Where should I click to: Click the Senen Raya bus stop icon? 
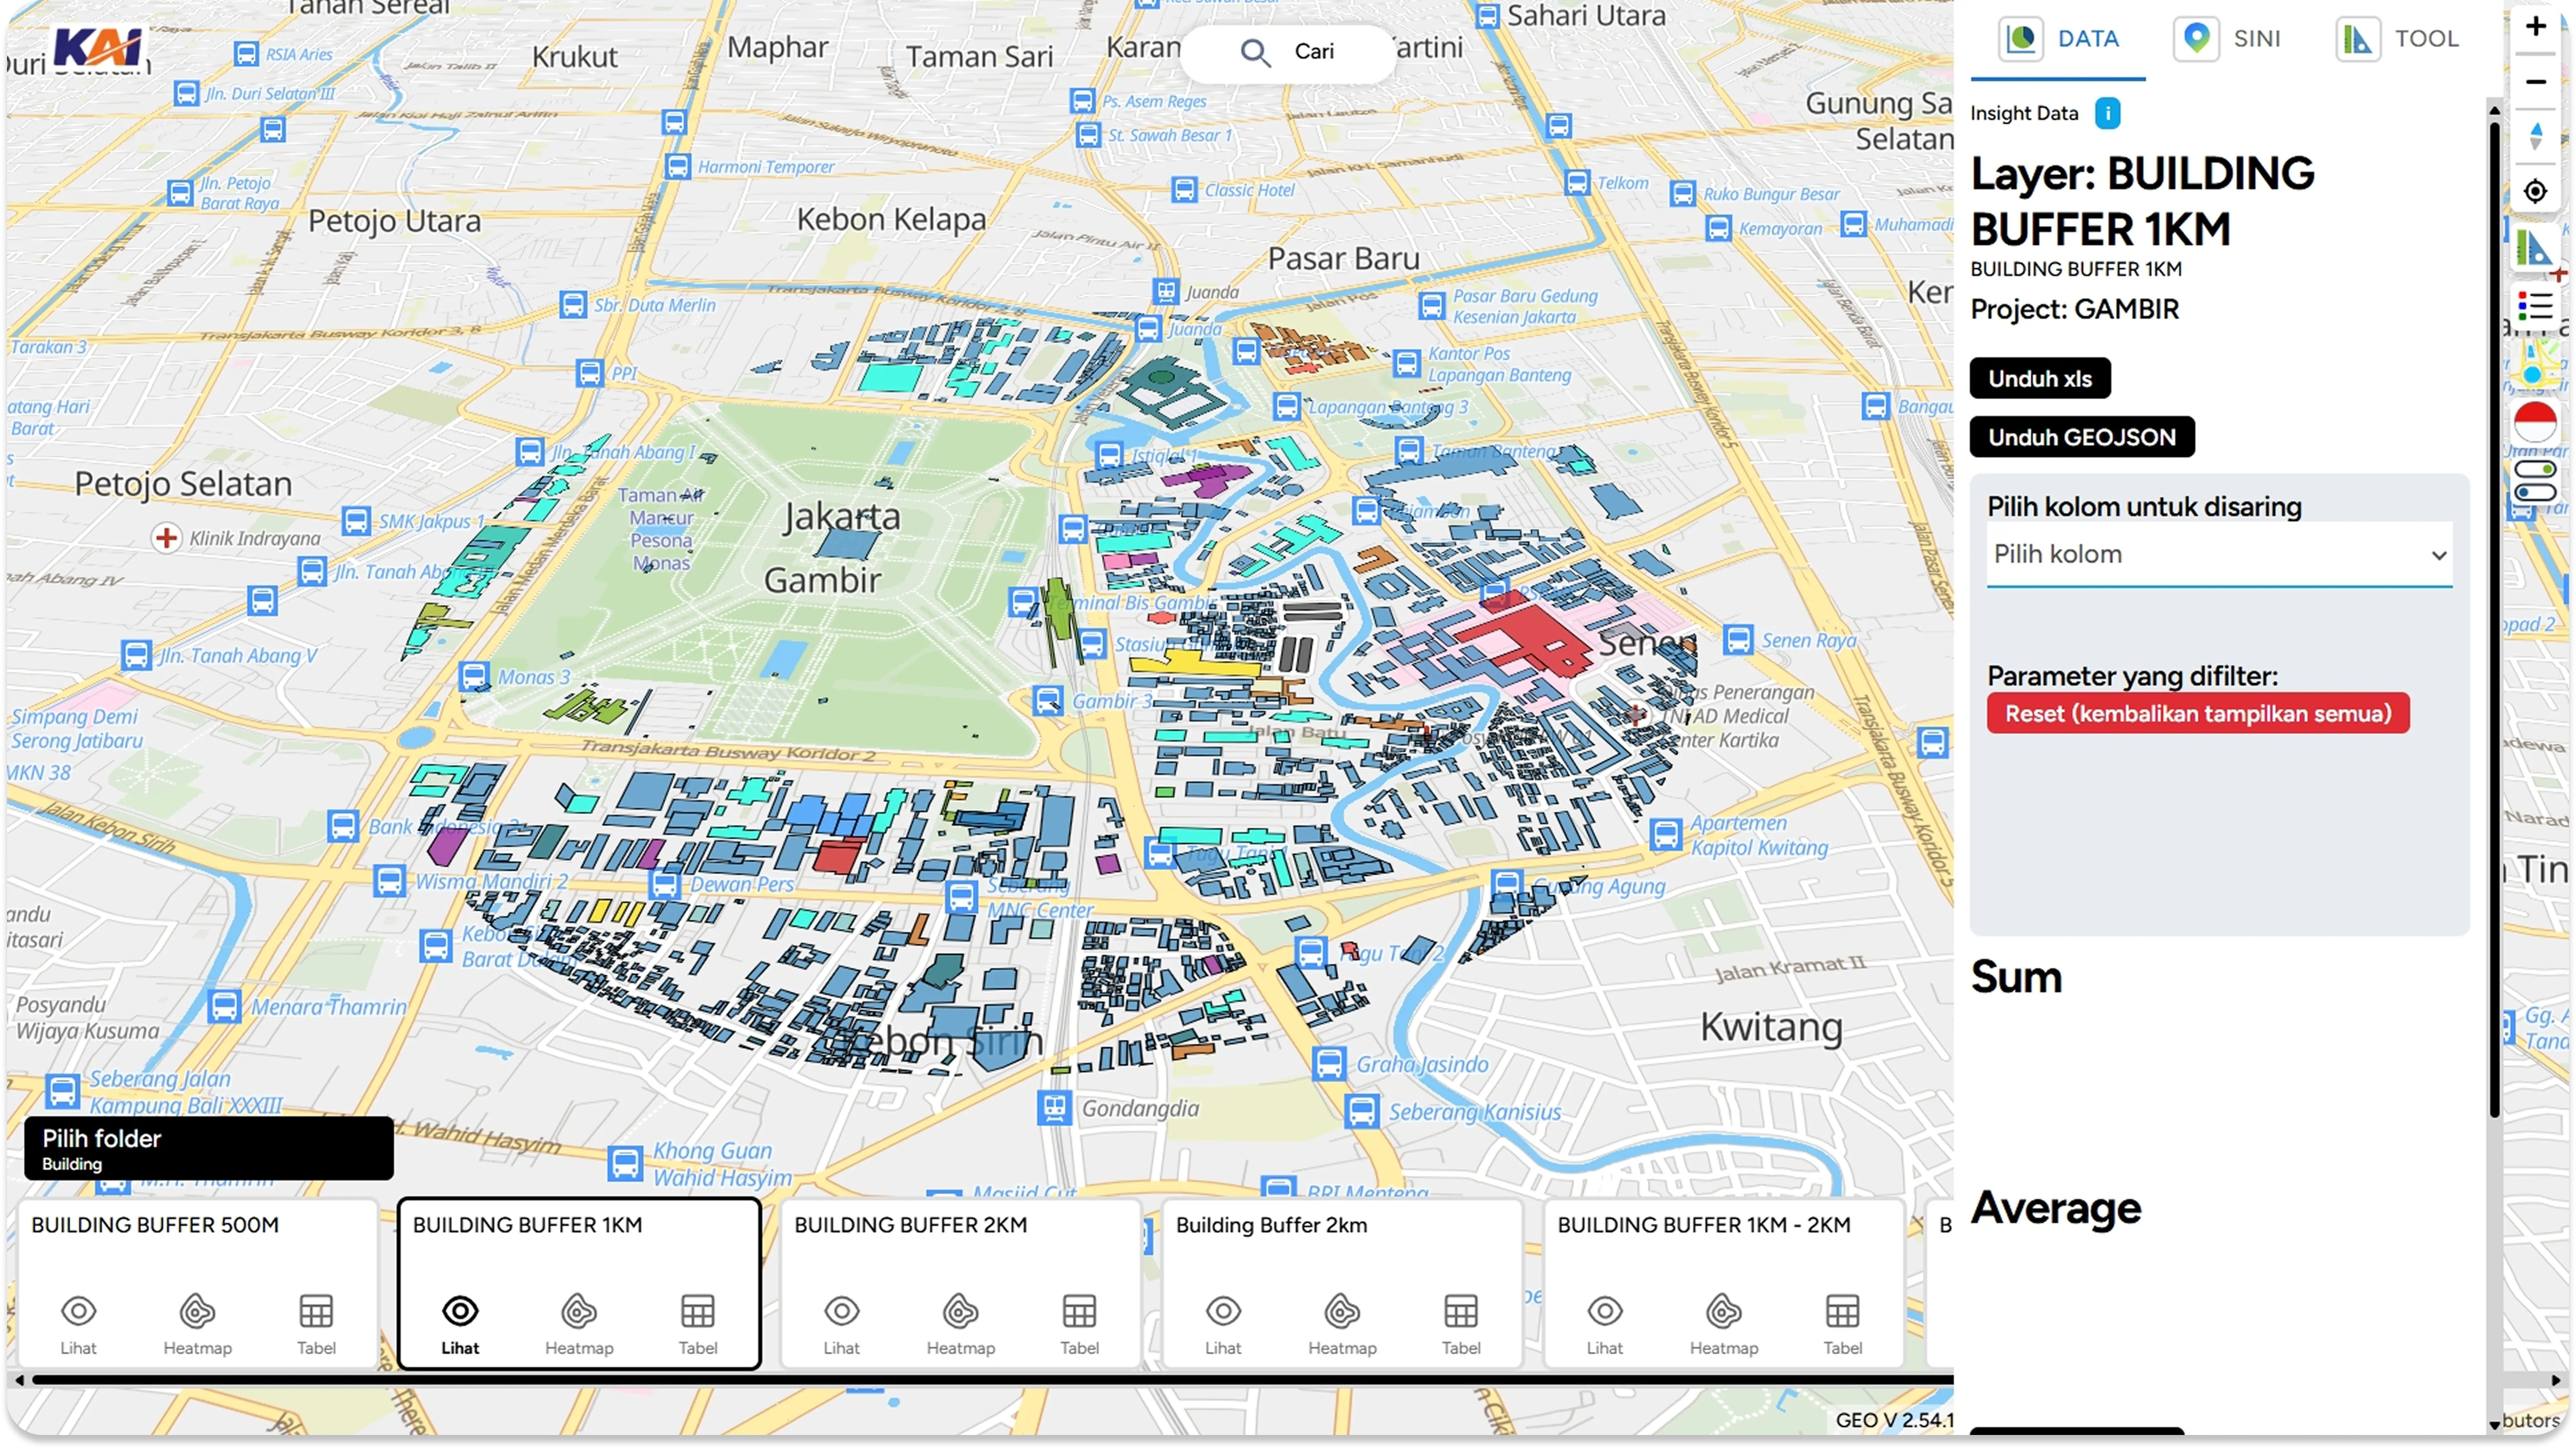pos(1738,639)
